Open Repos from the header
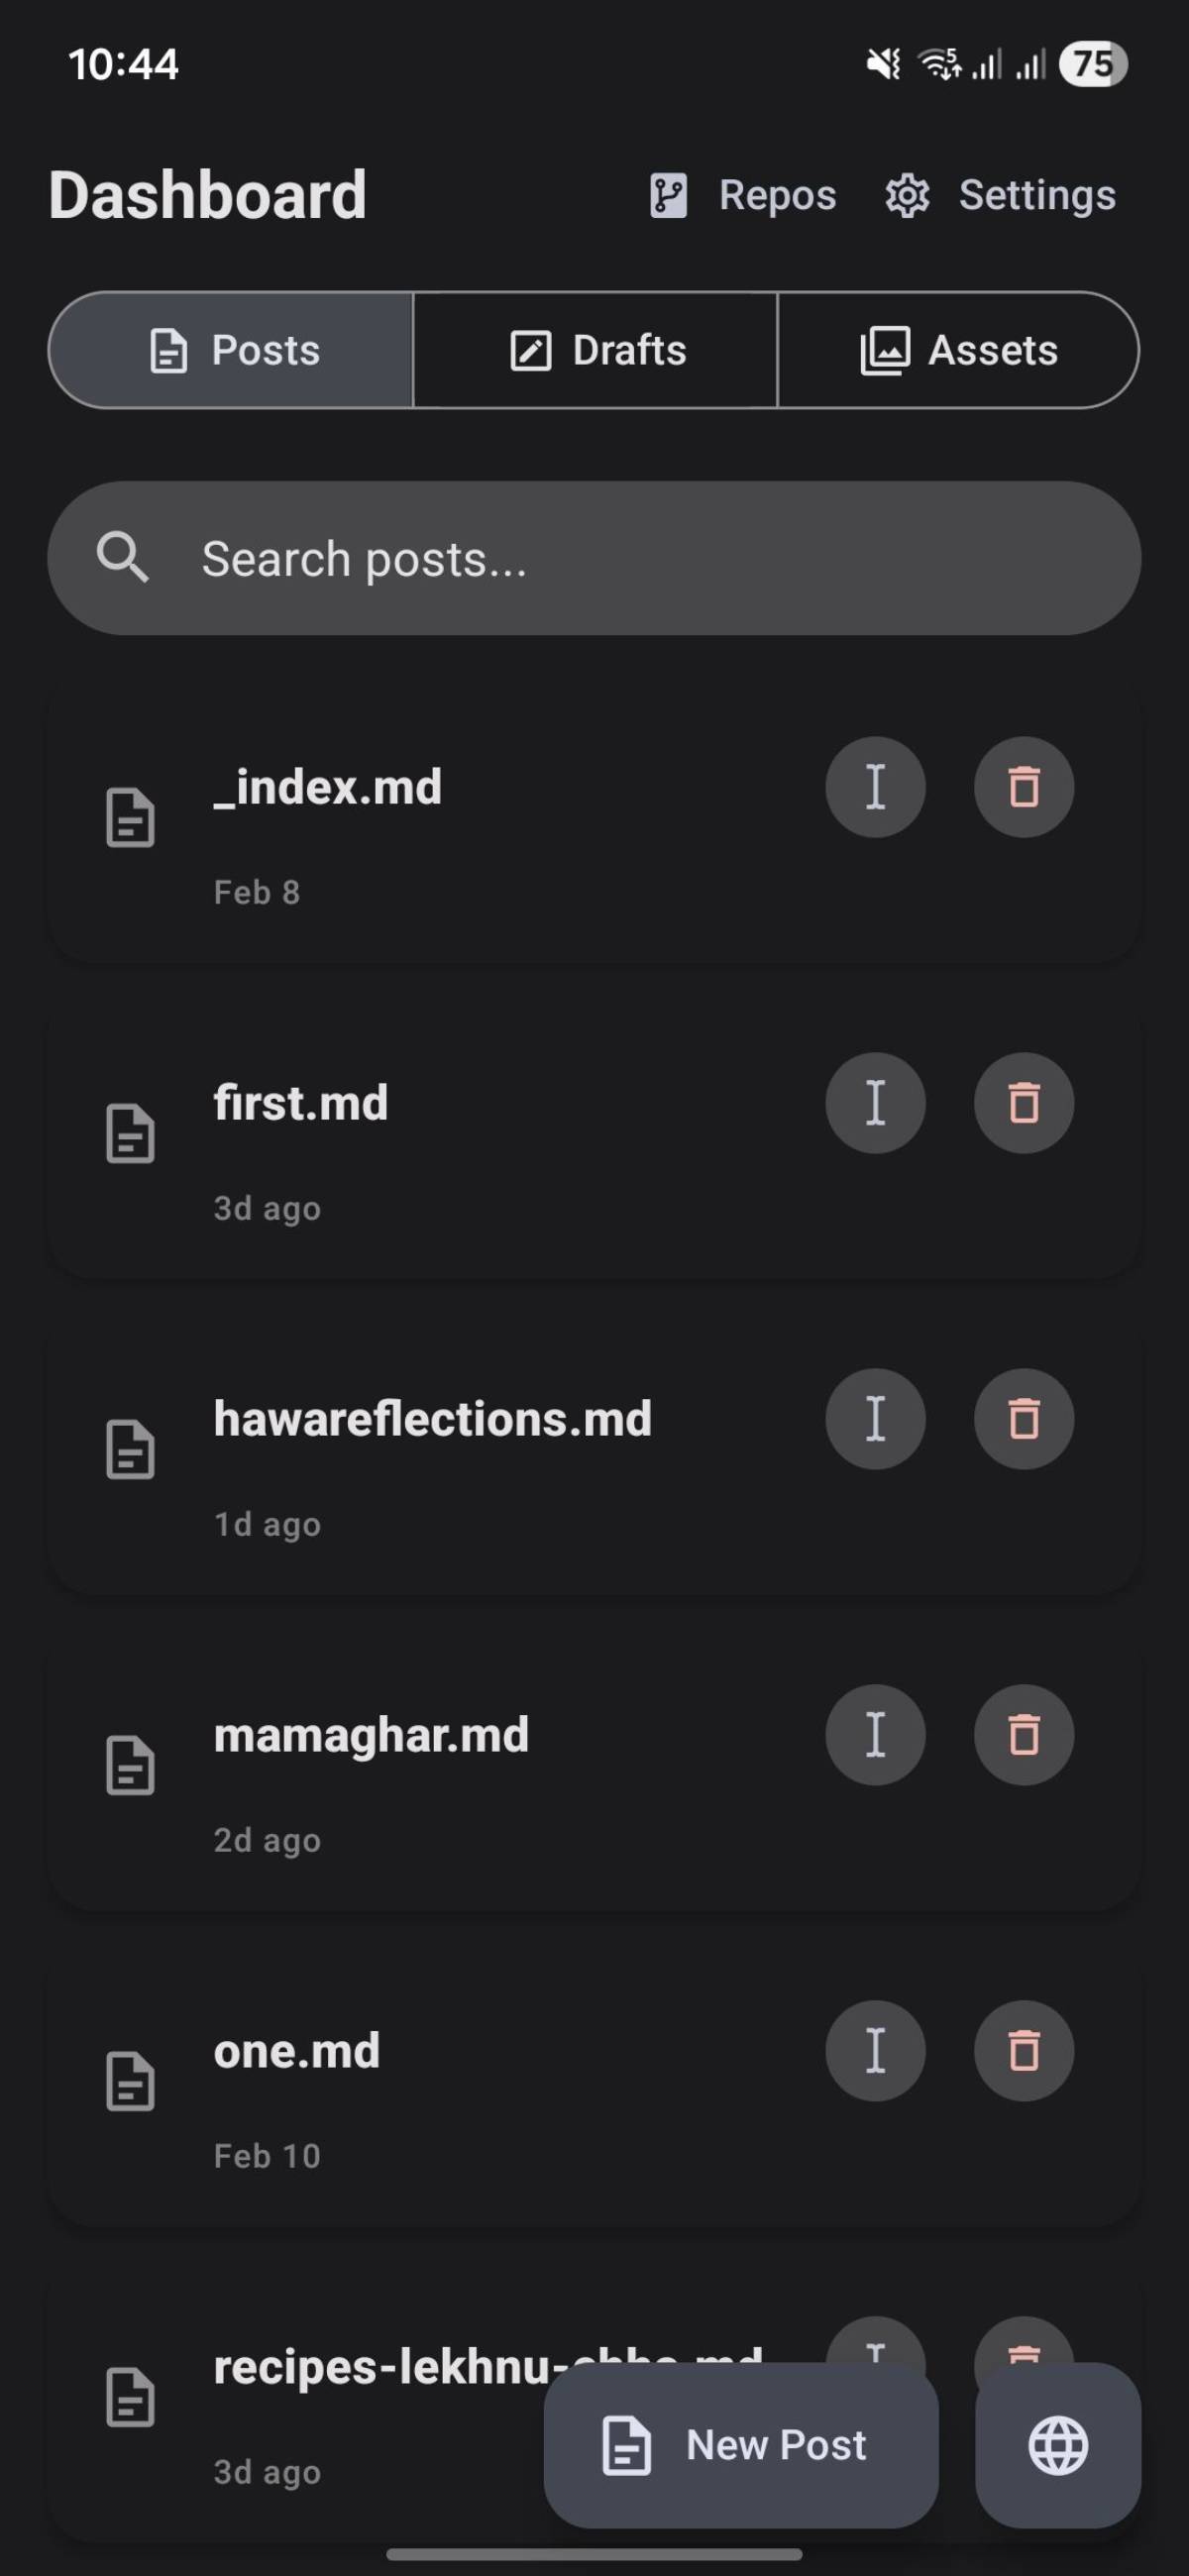The width and height of the screenshot is (1189, 2576). pos(742,195)
